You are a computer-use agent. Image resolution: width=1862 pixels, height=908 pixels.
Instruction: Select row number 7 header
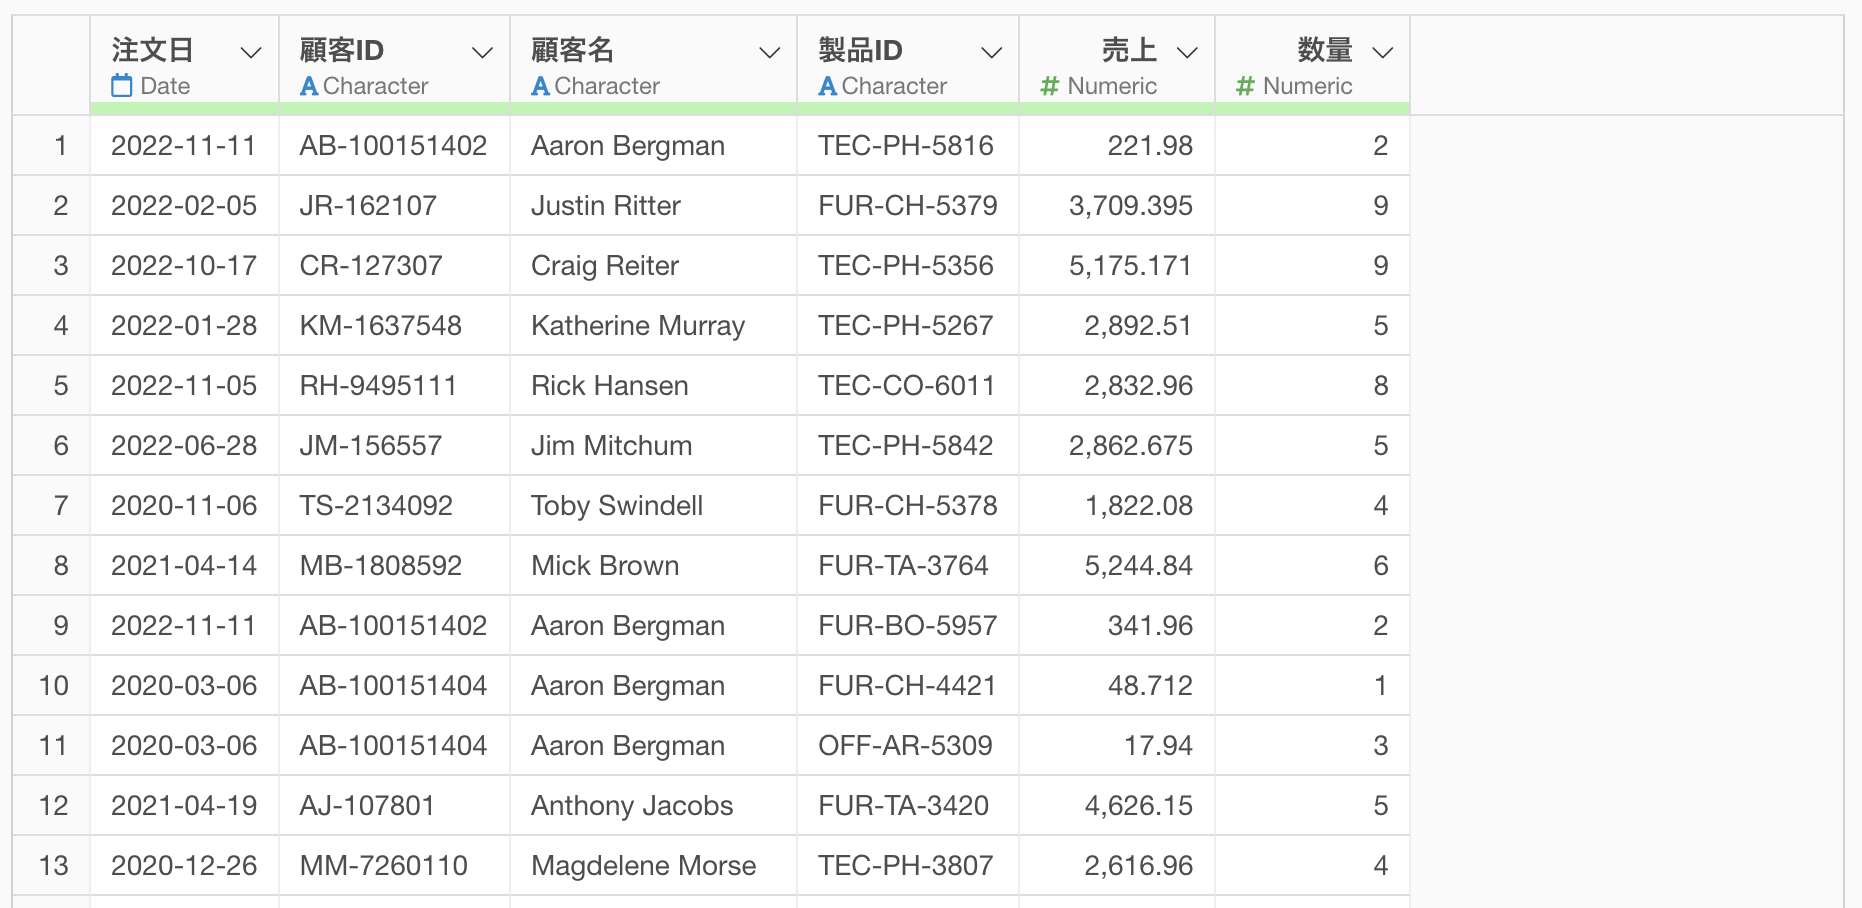[x=60, y=506]
